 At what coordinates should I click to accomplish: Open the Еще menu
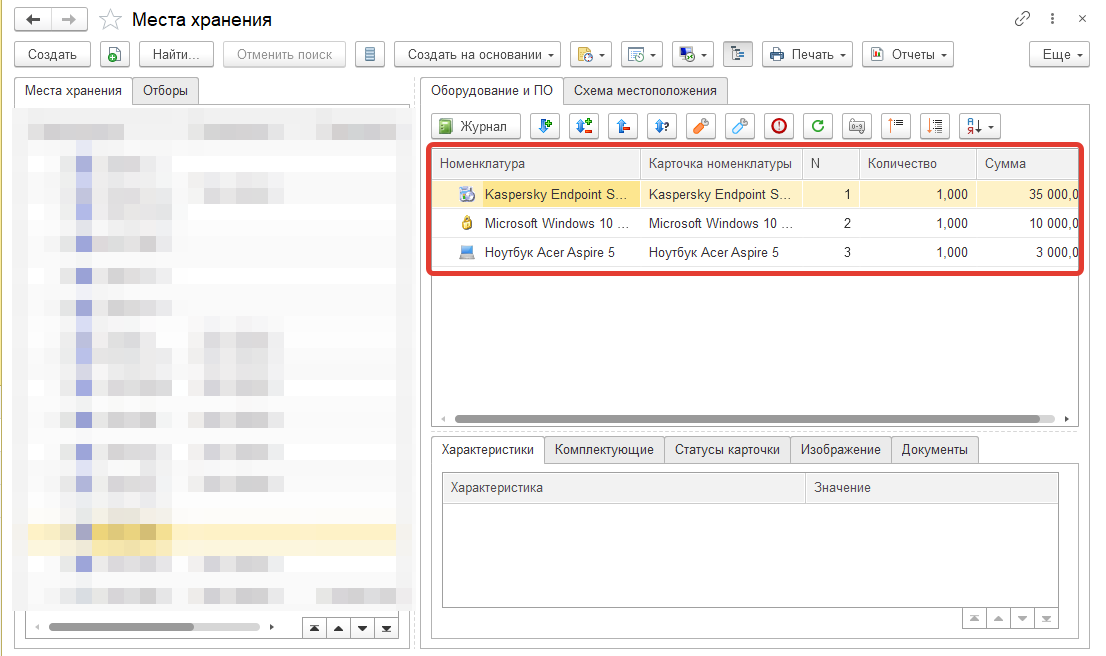pyautogui.click(x=1059, y=54)
